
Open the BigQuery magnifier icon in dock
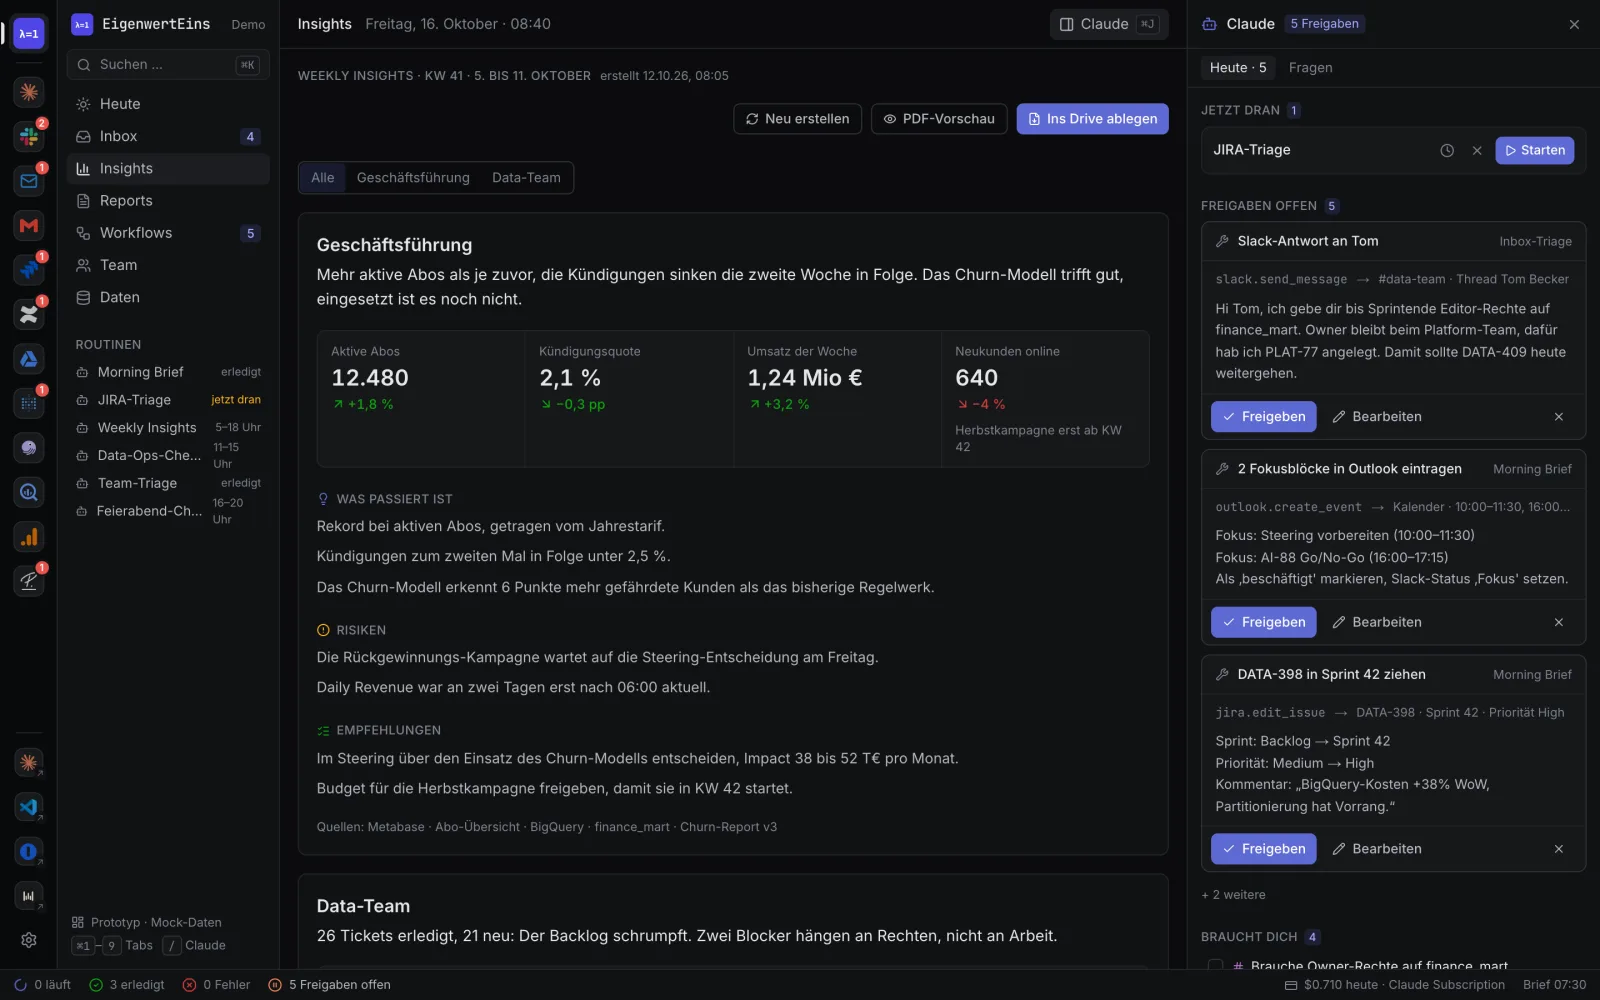click(x=28, y=492)
